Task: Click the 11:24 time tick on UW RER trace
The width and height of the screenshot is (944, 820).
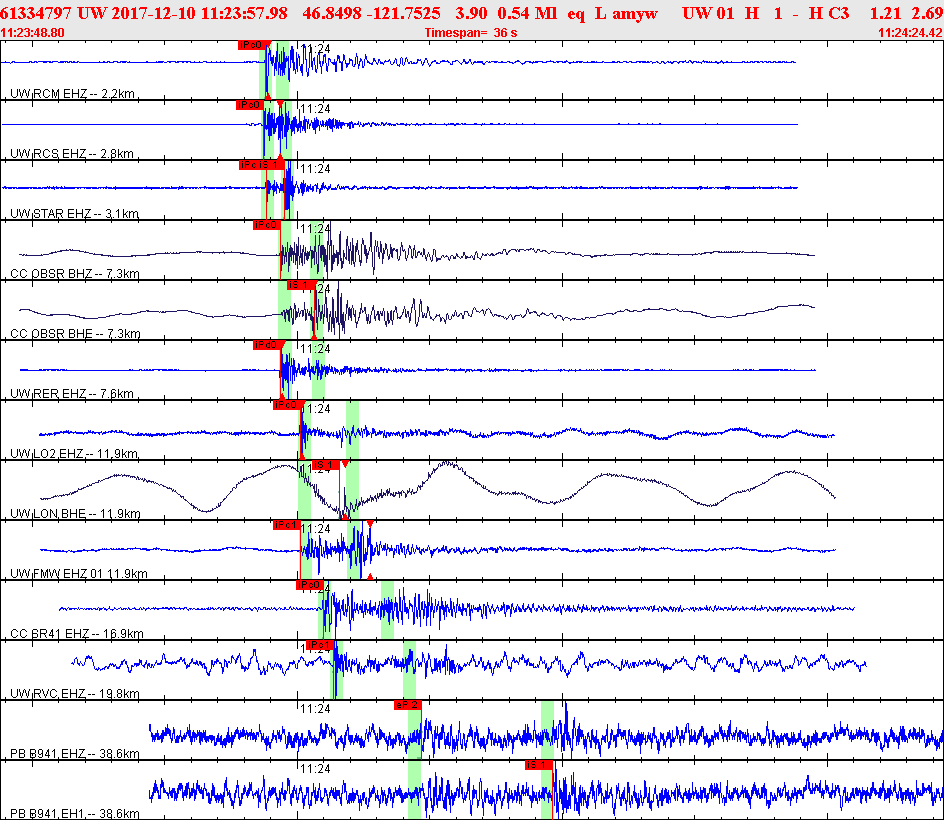Action: coord(310,349)
